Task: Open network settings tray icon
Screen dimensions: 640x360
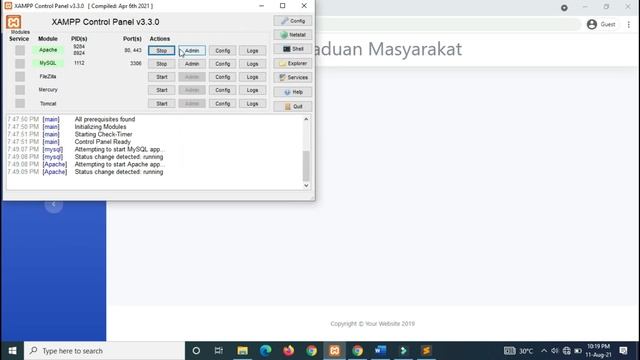Action: pos(567,351)
